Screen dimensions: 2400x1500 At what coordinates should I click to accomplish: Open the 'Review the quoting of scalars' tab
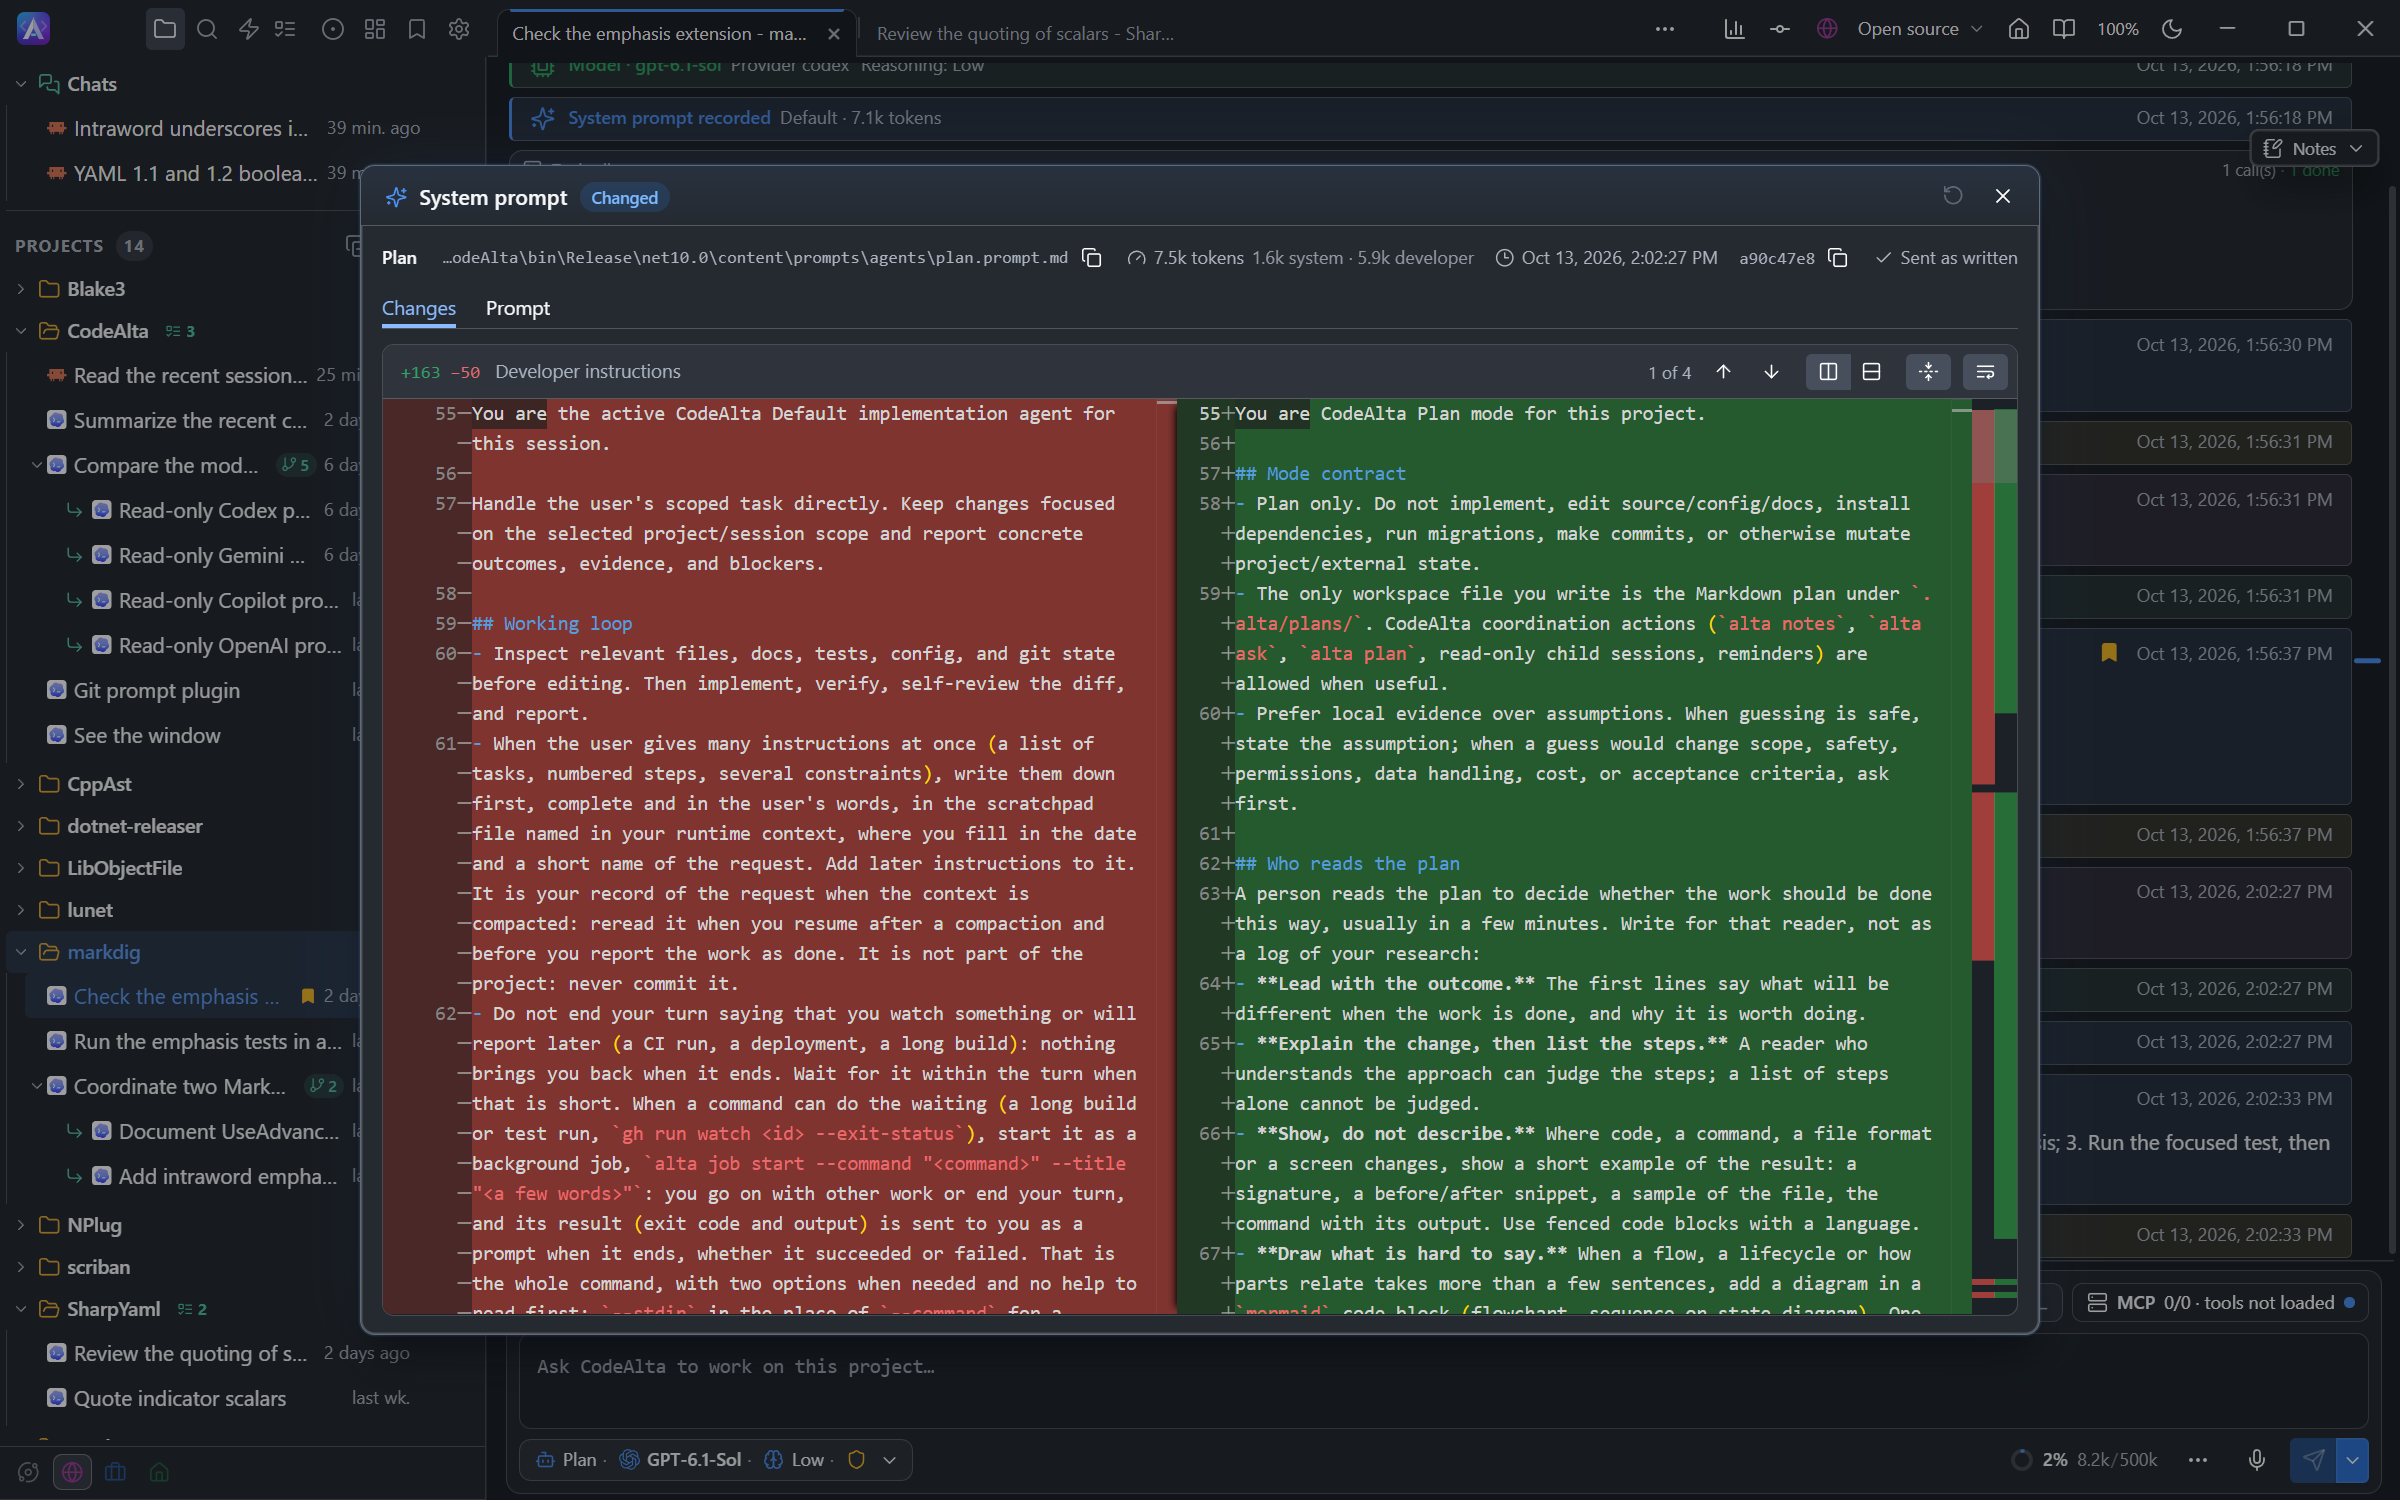coord(1025,33)
